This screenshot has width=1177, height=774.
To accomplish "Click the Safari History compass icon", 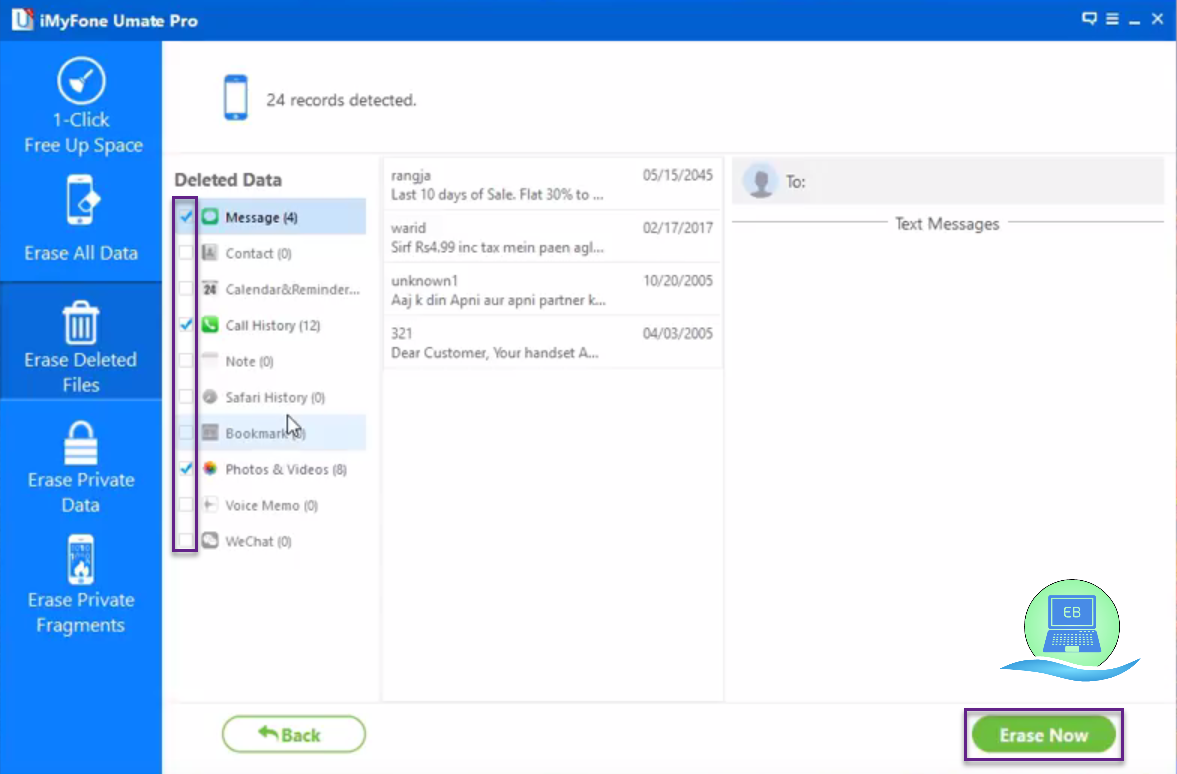I will [210, 397].
